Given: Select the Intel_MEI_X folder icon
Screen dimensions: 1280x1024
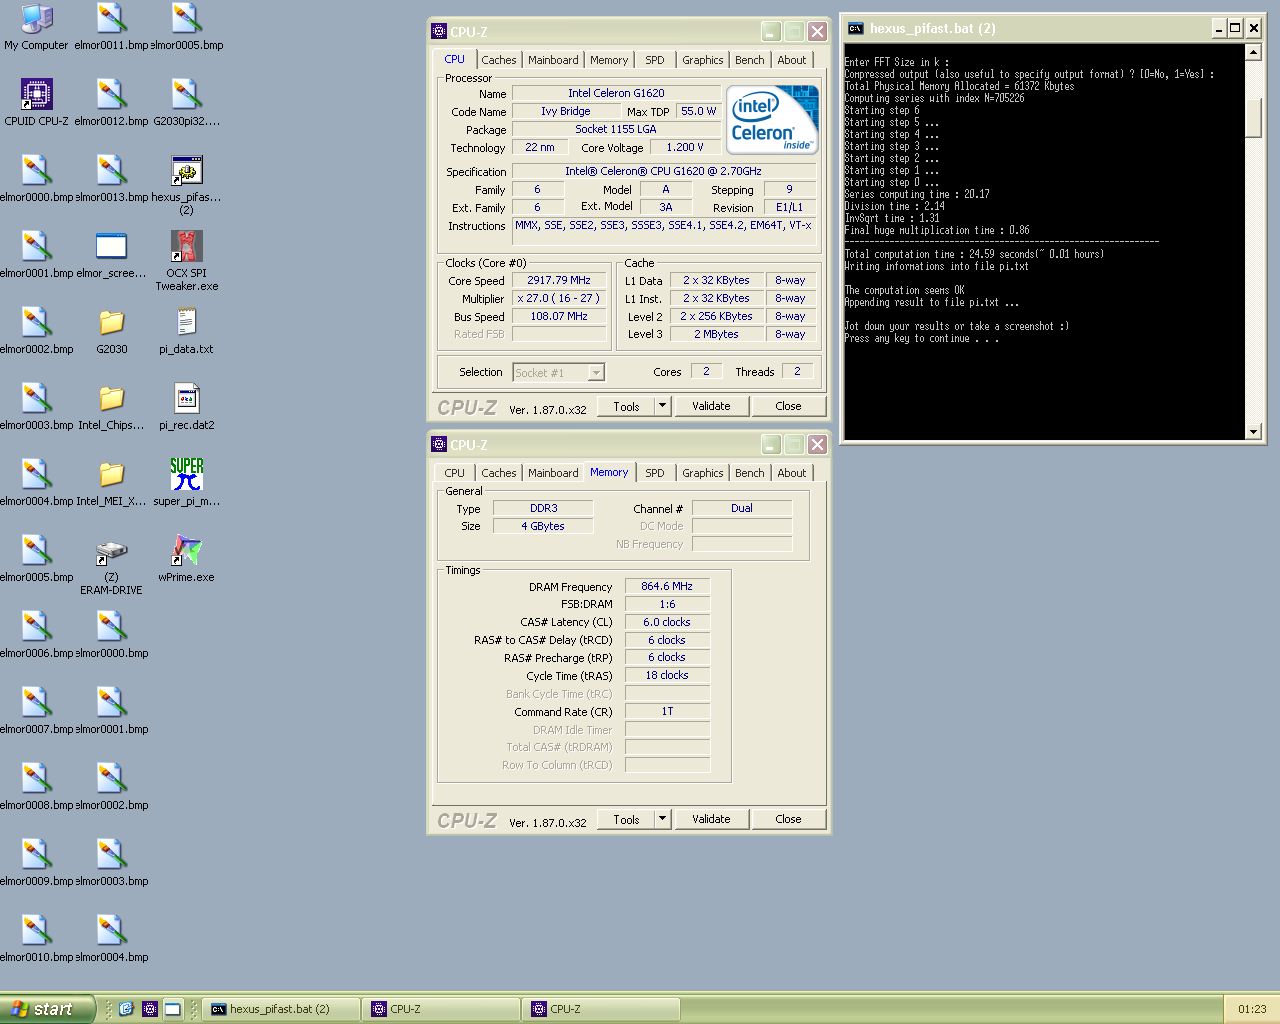Looking at the screenshot, I should coord(111,481).
